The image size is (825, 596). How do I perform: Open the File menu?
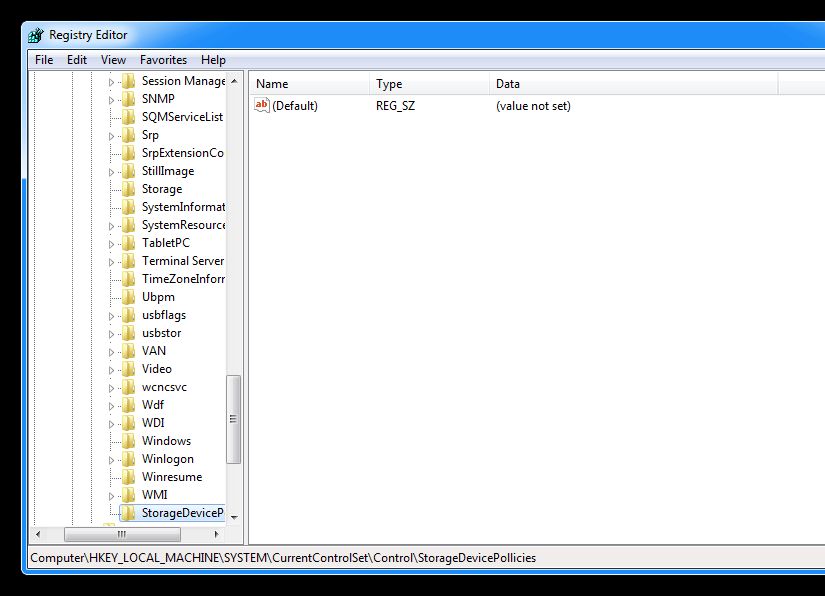tap(44, 60)
